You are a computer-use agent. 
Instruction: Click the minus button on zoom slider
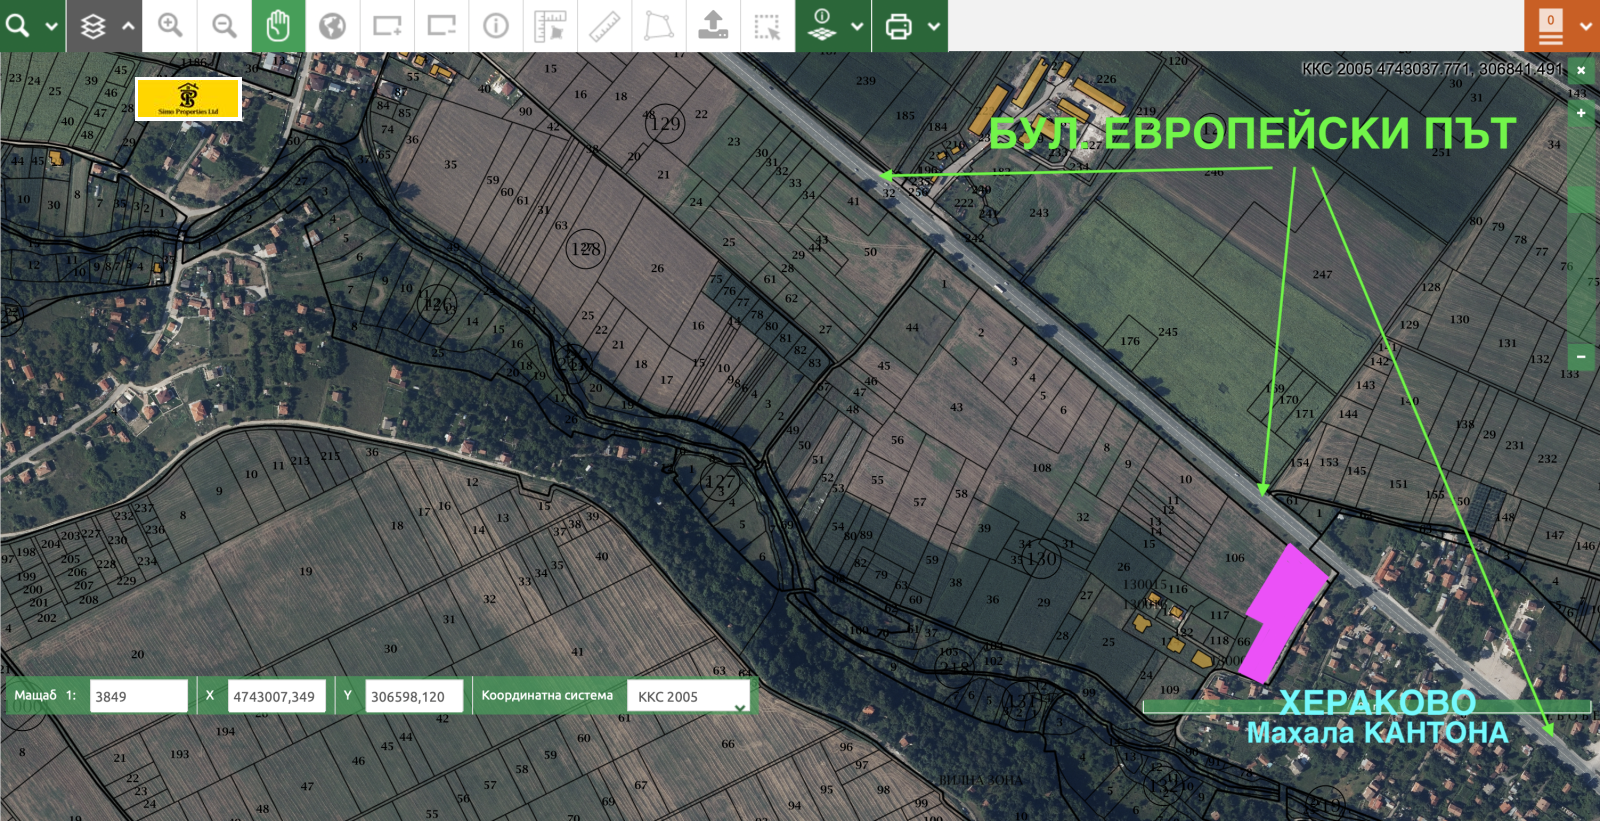click(x=1581, y=356)
